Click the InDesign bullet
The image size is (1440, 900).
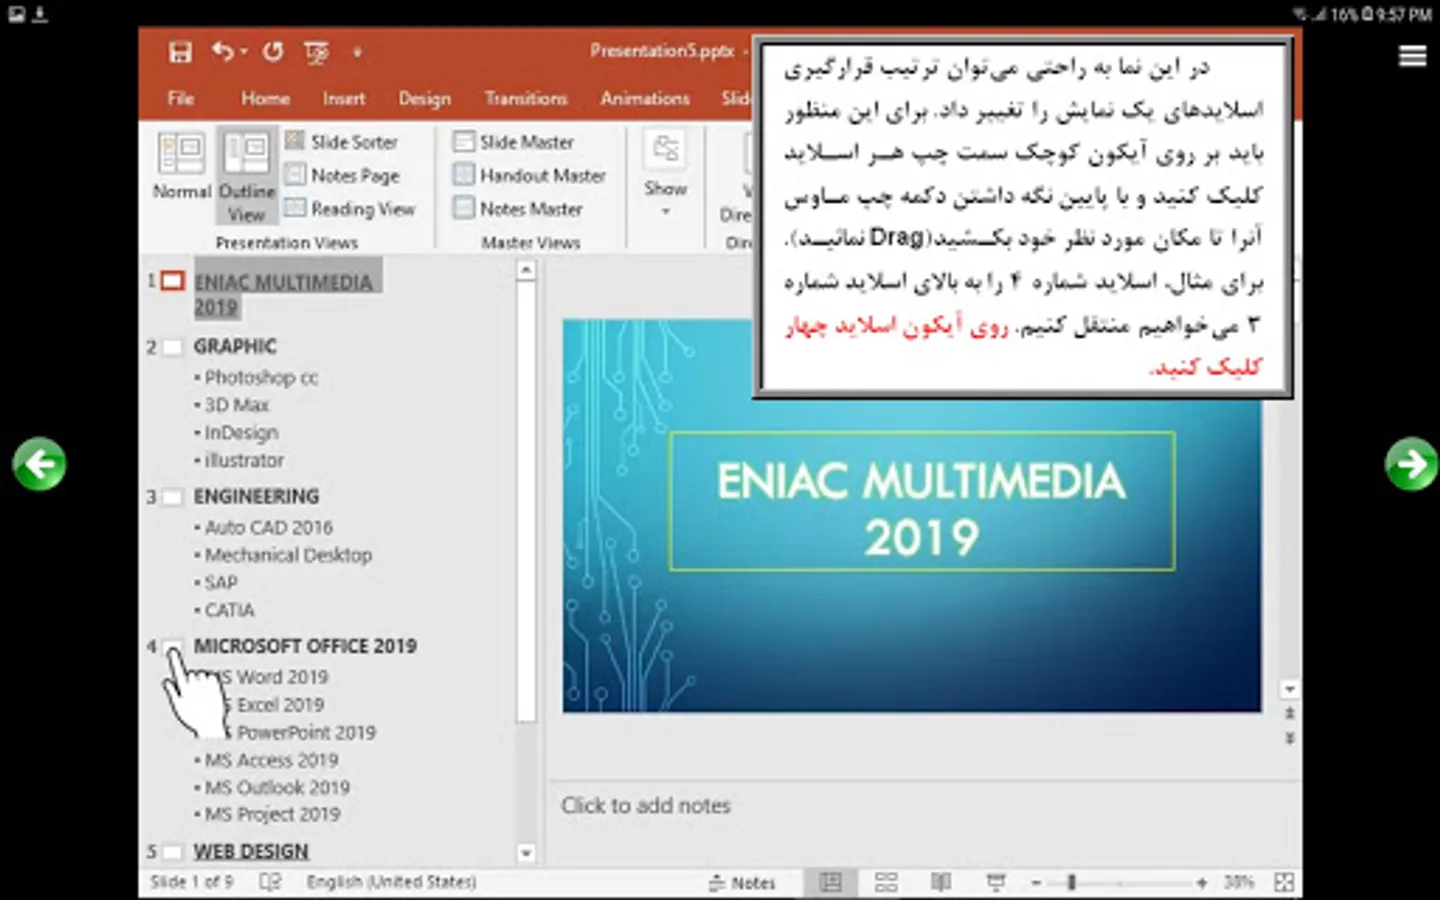[x=241, y=433]
